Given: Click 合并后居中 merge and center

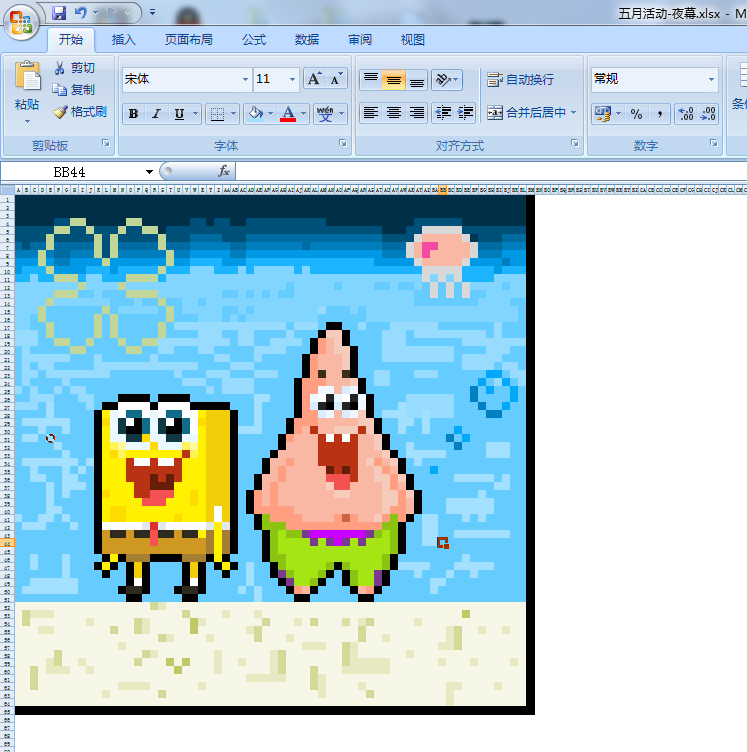Looking at the screenshot, I should [526, 113].
